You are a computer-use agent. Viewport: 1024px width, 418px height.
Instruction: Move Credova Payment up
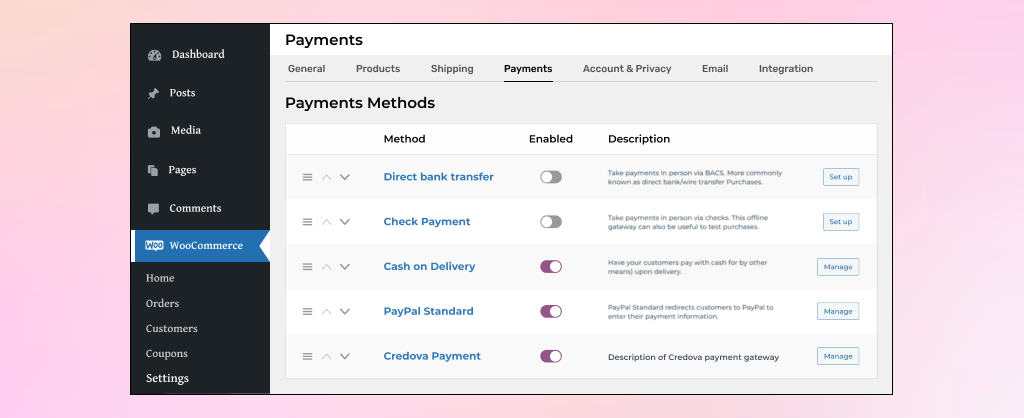tap(327, 357)
